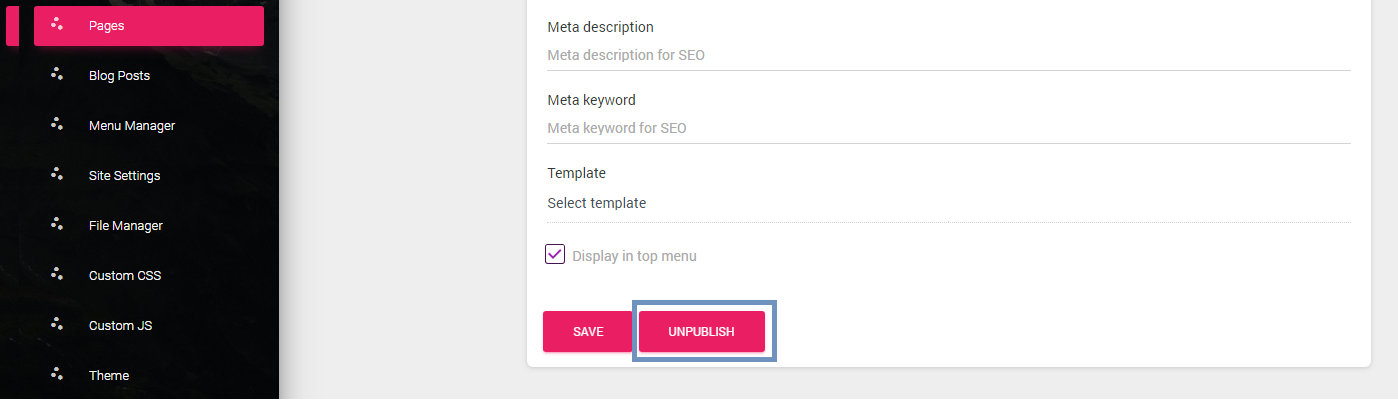Click the Unpublish button
Image resolution: width=1398 pixels, height=400 pixels.
702,332
